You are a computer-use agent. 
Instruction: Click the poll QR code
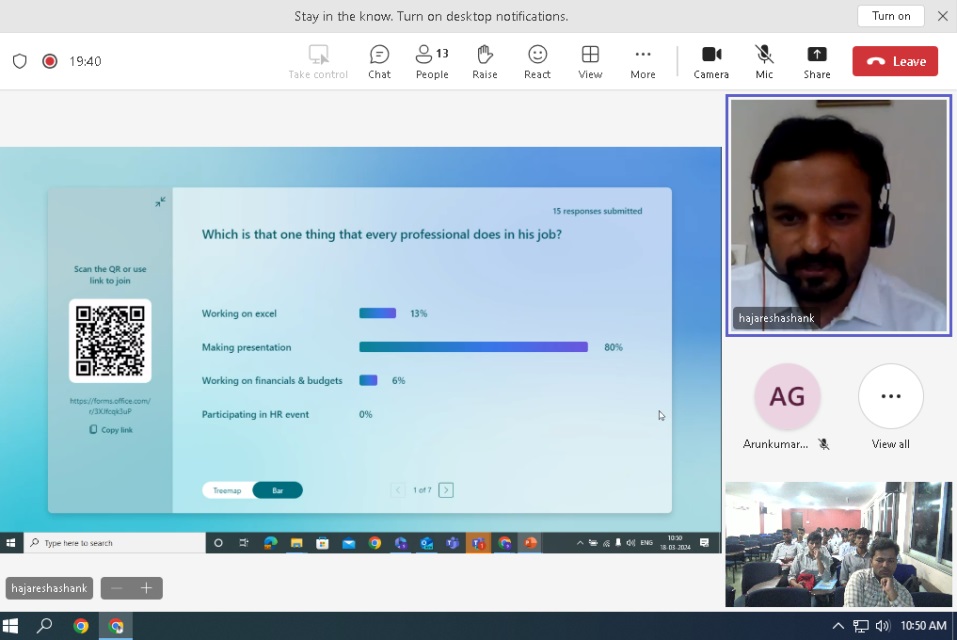[x=110, y=340]
